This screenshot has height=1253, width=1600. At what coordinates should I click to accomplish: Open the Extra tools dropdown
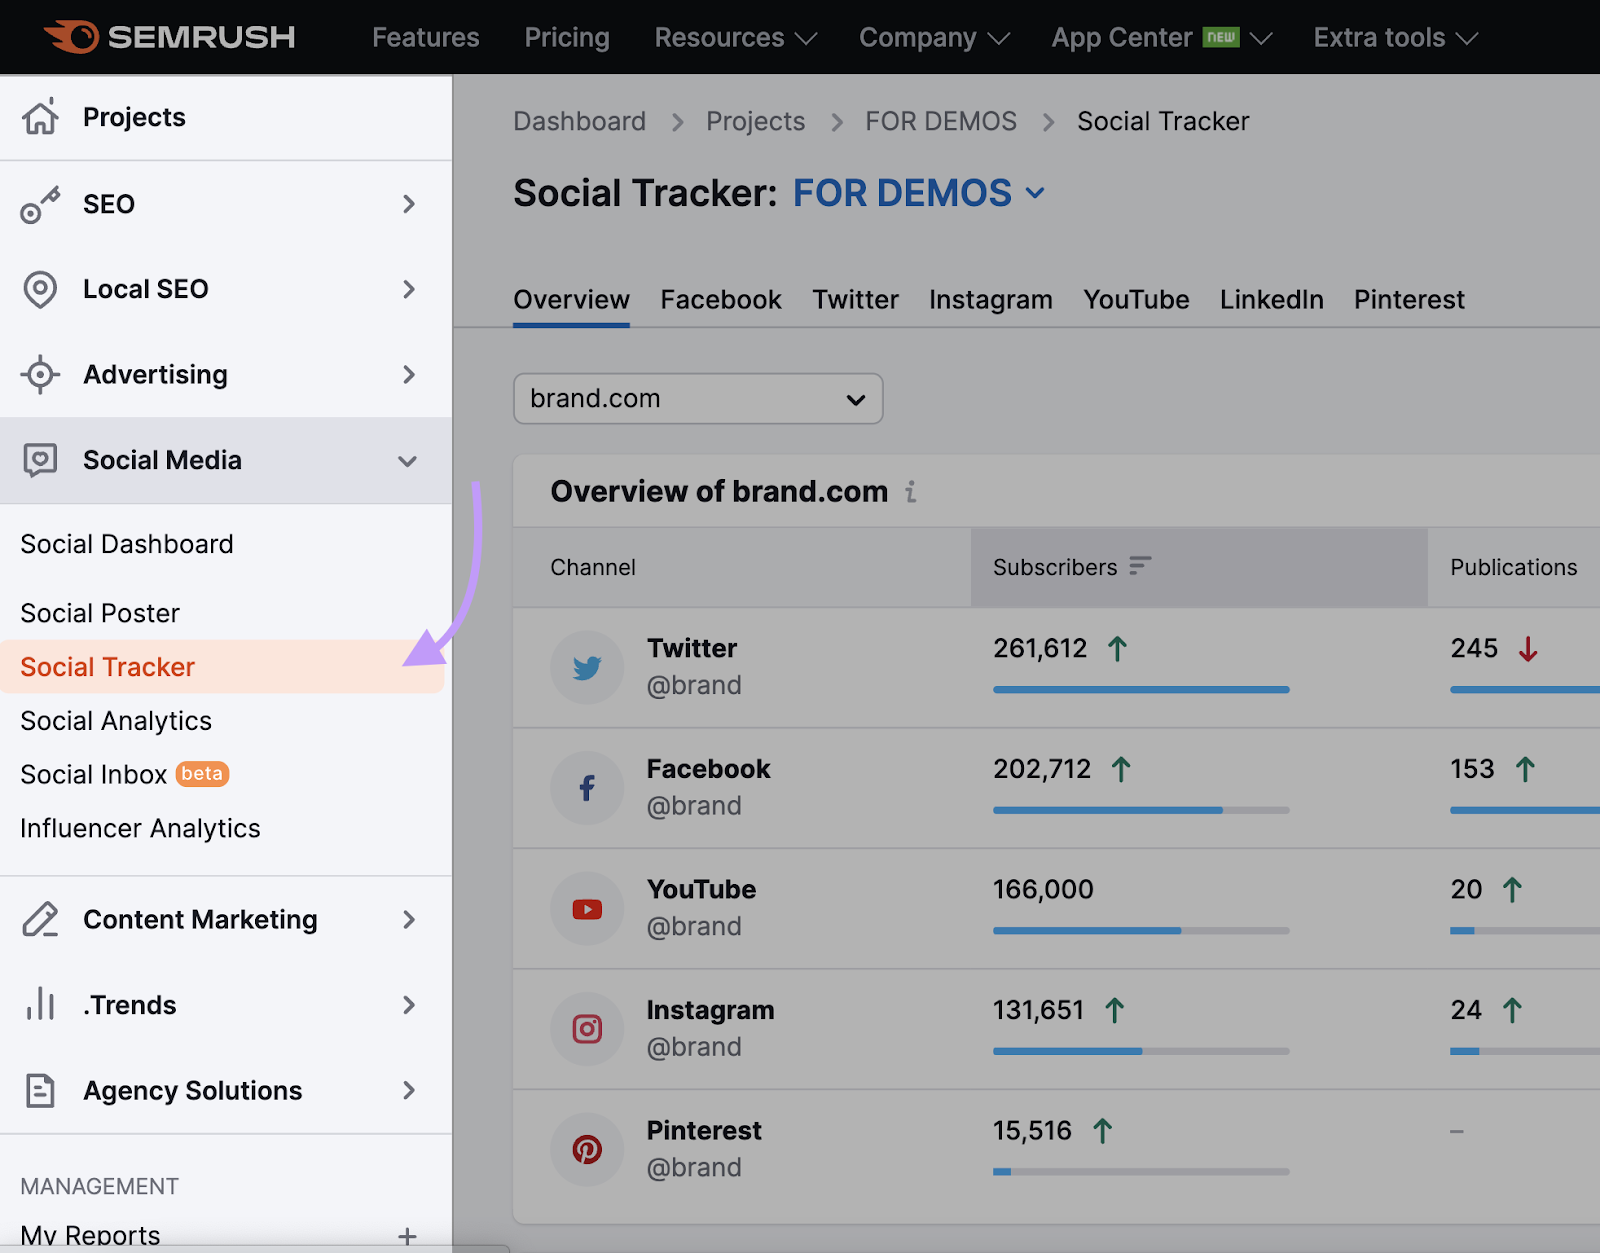(1396, 38)
